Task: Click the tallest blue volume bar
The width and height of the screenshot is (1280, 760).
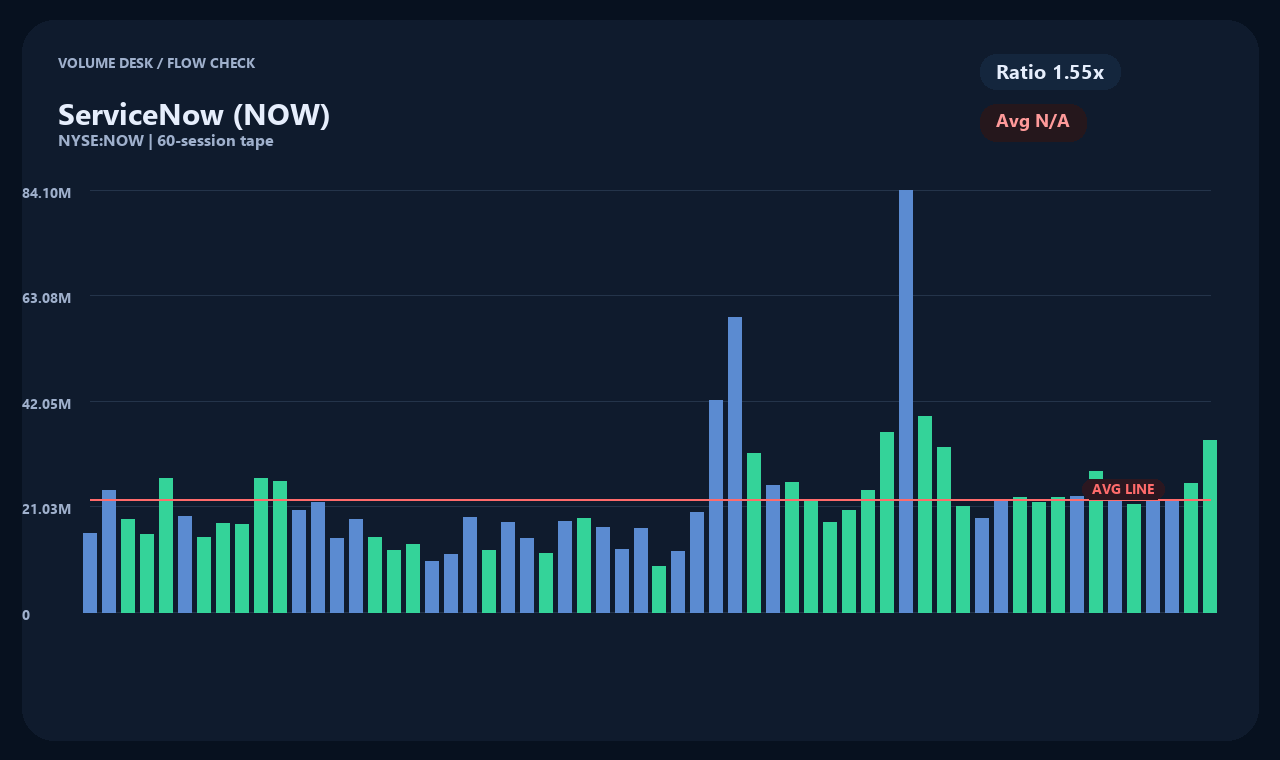Action: pos(906,401)
